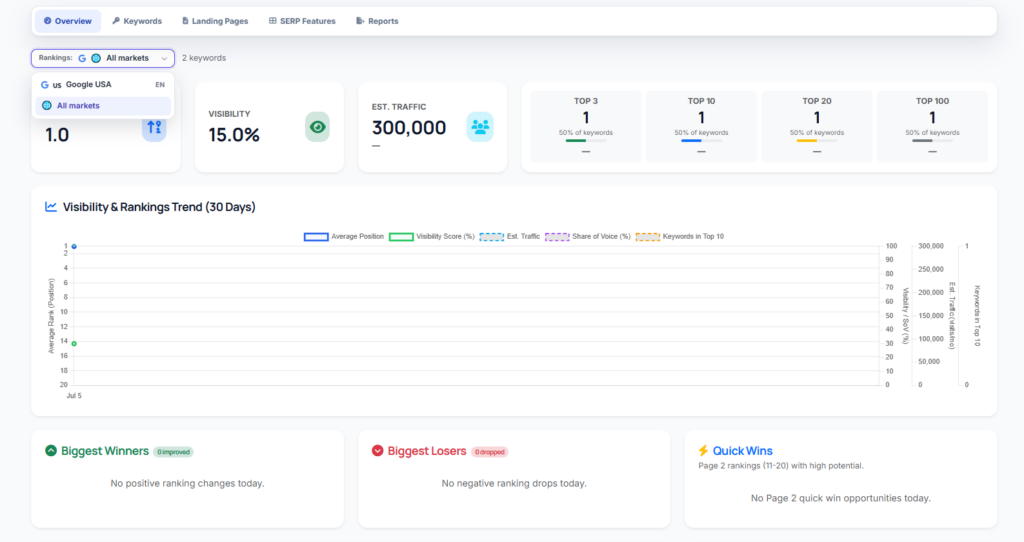Image resolution: width=1024 pixels, height=542 pixels.
Task: Switch to the Keywords tab
Action: point(137,21)
